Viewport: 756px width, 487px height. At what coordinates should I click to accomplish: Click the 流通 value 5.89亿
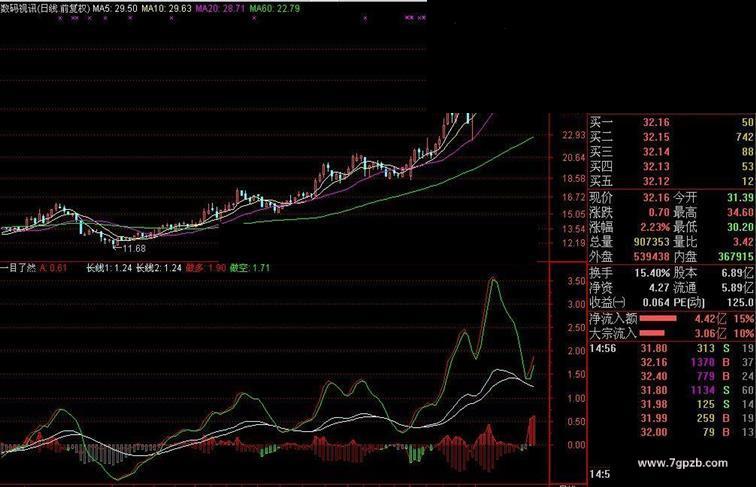click(737, 288)
